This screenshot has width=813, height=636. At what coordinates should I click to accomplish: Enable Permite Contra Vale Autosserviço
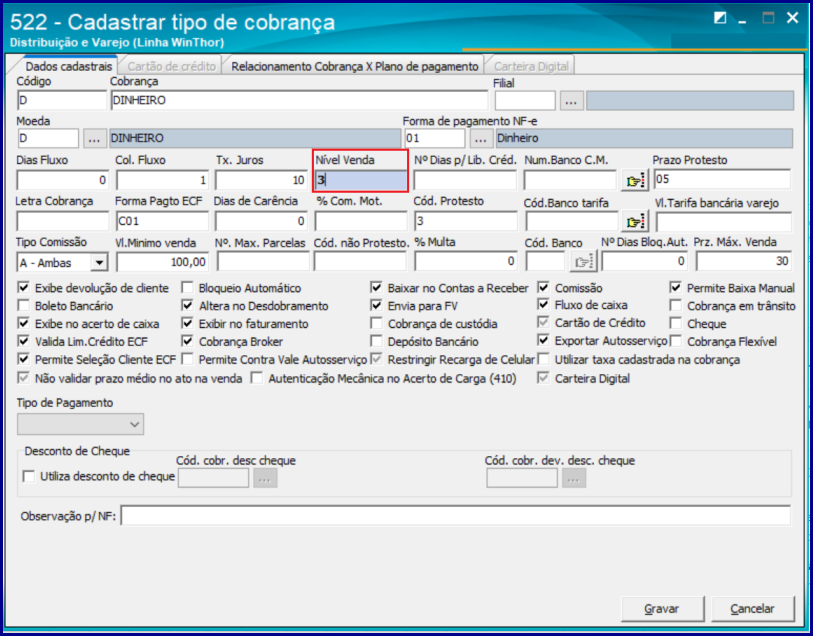coord(188,359)
